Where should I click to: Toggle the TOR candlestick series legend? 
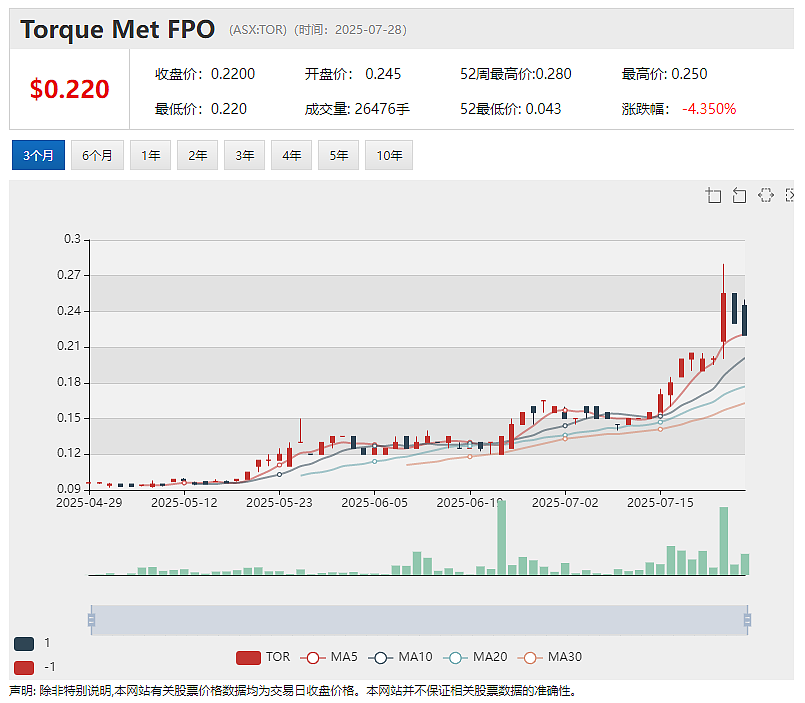pyautogui.click(x=263, y=657)
